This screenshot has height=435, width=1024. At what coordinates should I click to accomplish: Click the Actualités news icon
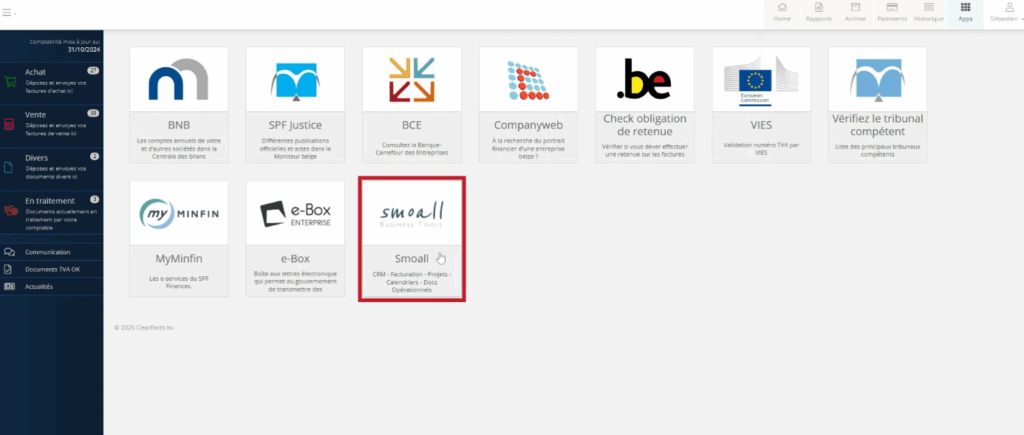9,286
